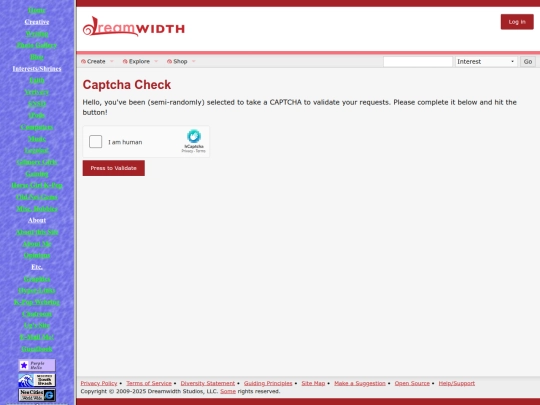Focus the site search text field
Viewport: 540px width, 405px height.
tap(418, 62)
